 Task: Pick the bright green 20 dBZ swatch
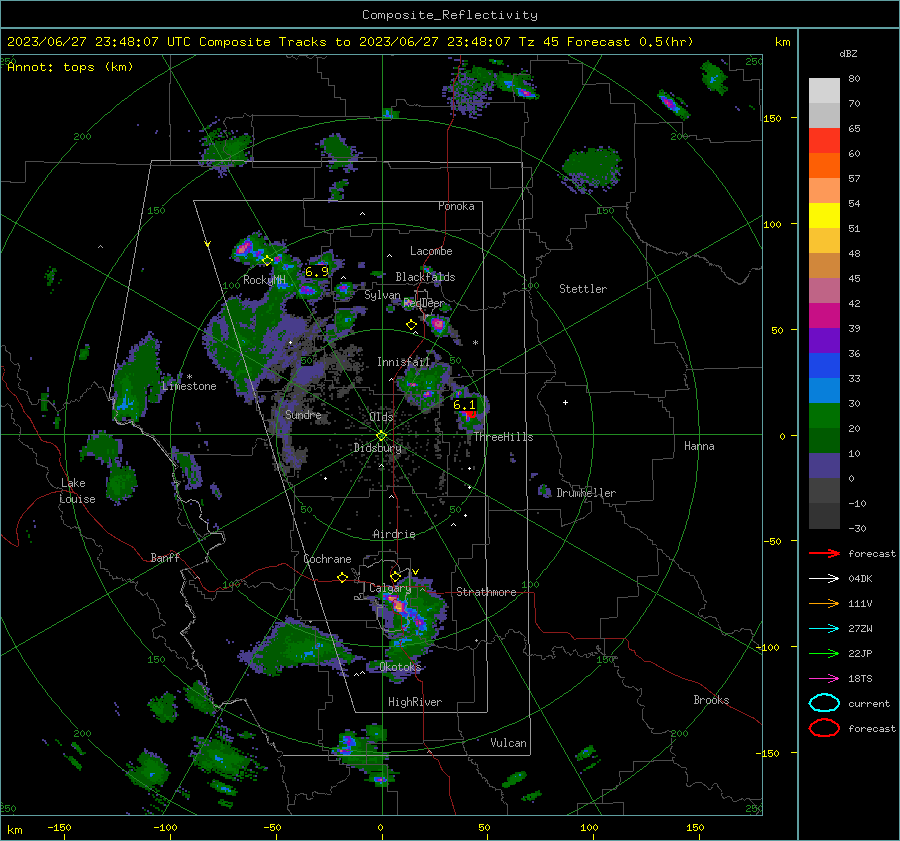point(824,416)
